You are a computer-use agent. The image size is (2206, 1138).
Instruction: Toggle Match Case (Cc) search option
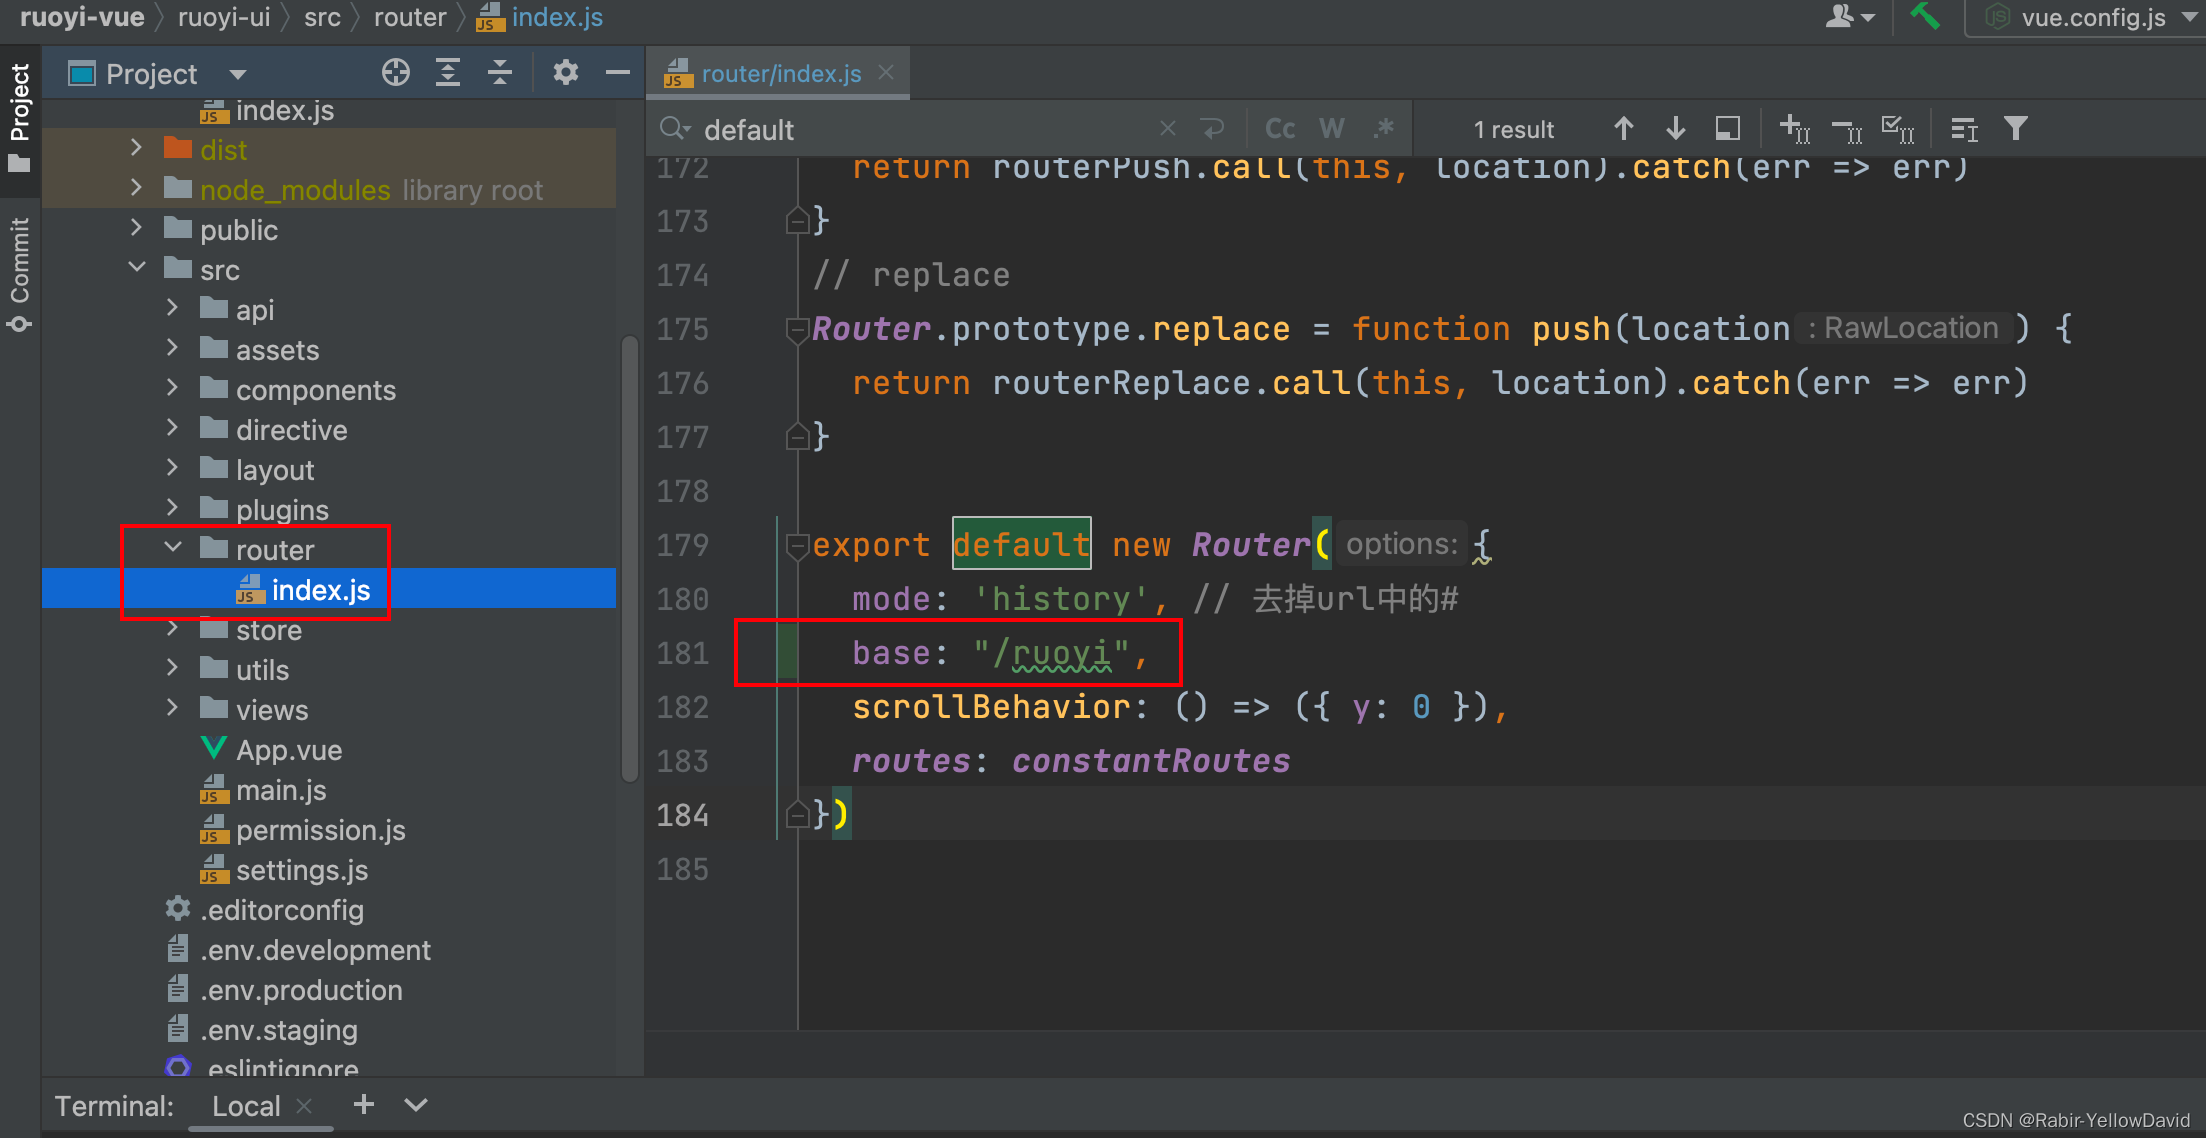(1280, 129)
